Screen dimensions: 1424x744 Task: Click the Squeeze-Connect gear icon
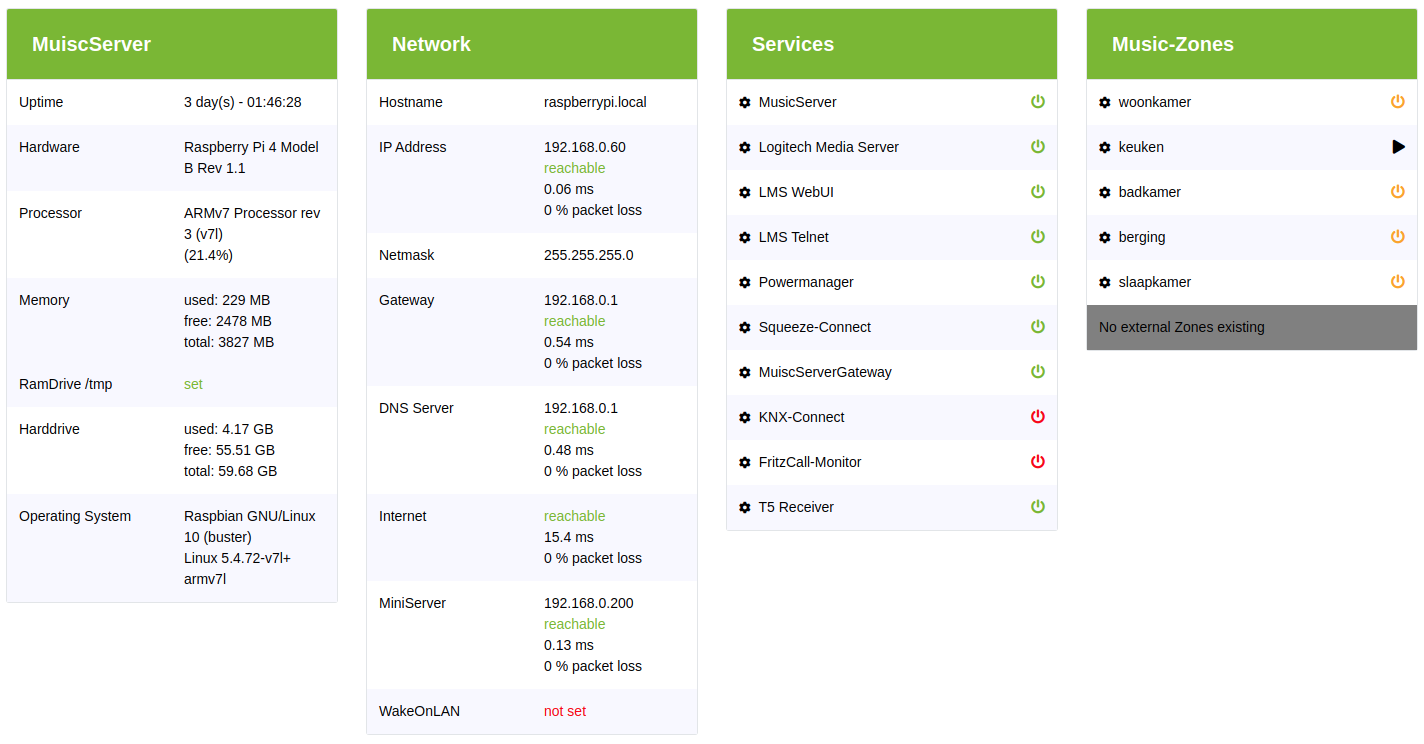point(745,327)
